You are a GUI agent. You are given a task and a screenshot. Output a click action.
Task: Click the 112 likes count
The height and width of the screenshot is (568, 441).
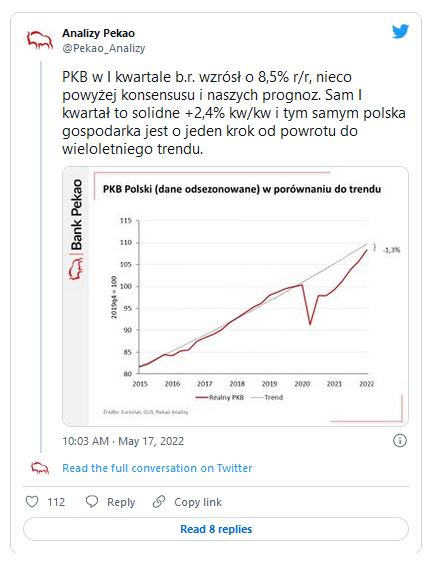click(56, 502)
